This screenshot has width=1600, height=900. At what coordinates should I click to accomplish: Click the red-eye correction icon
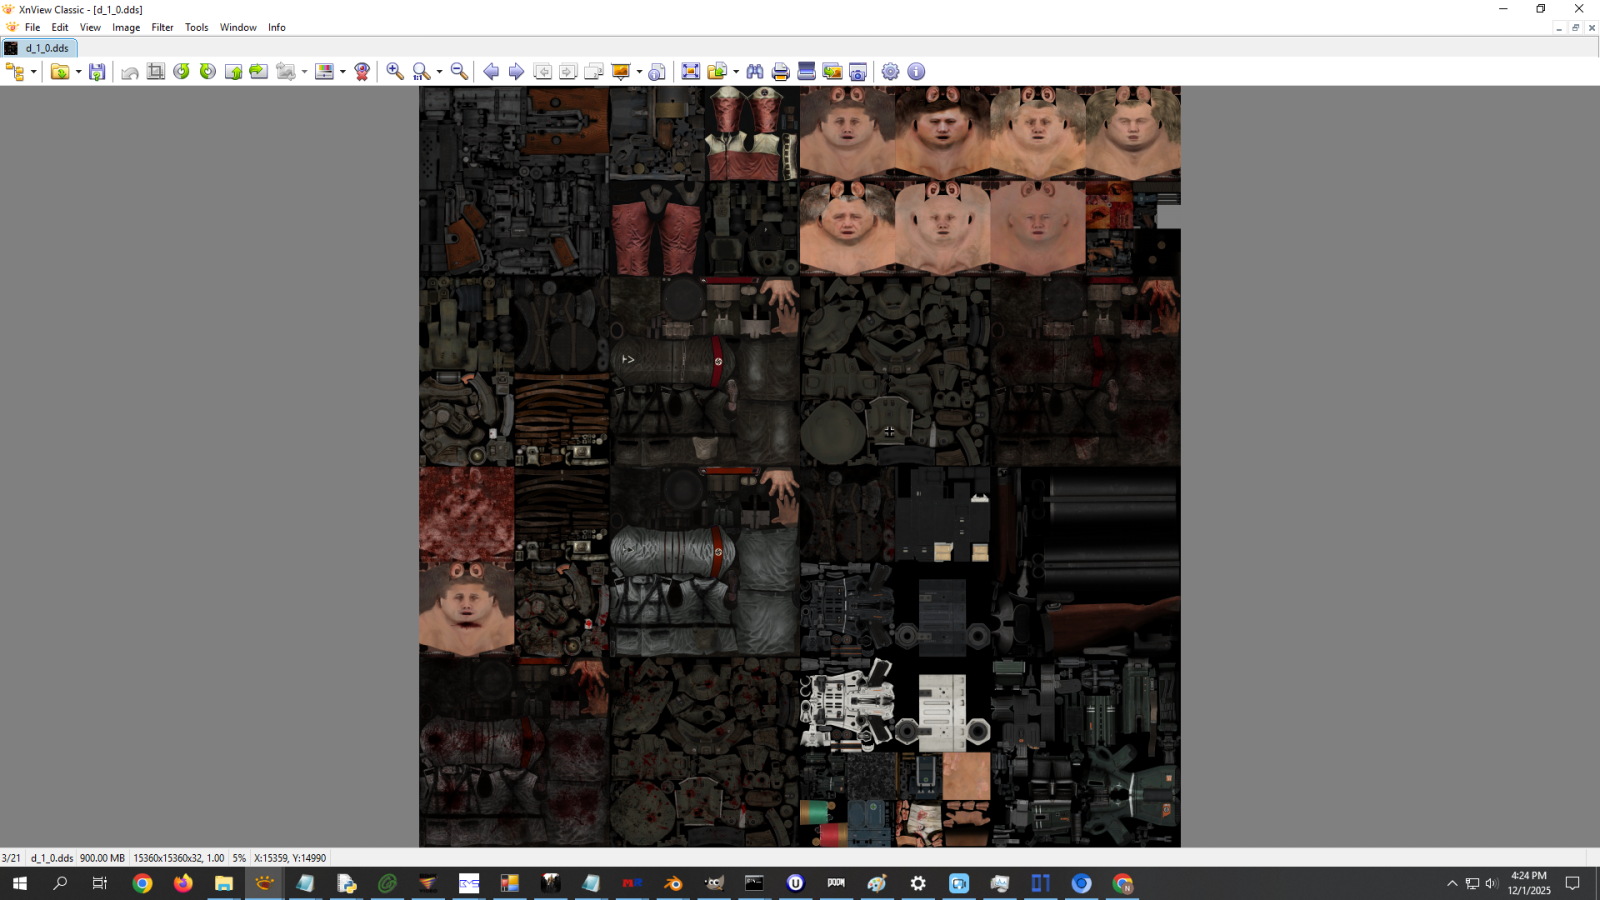362,72
